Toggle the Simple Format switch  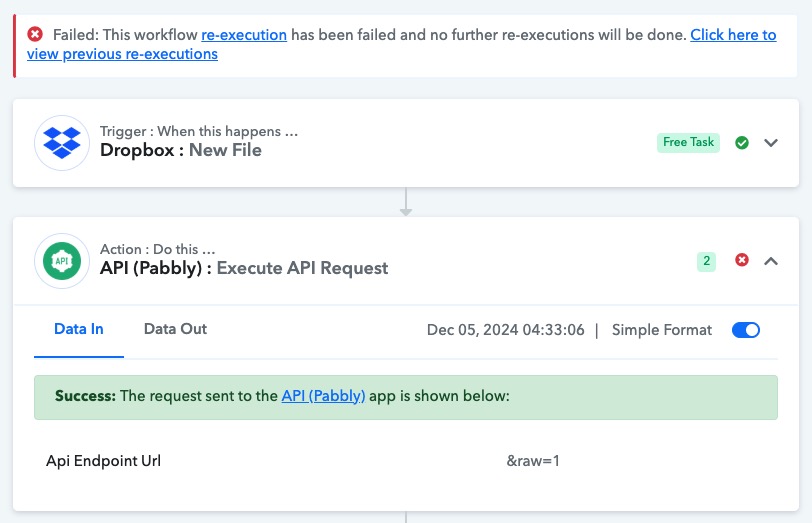[x=746, y=330]
